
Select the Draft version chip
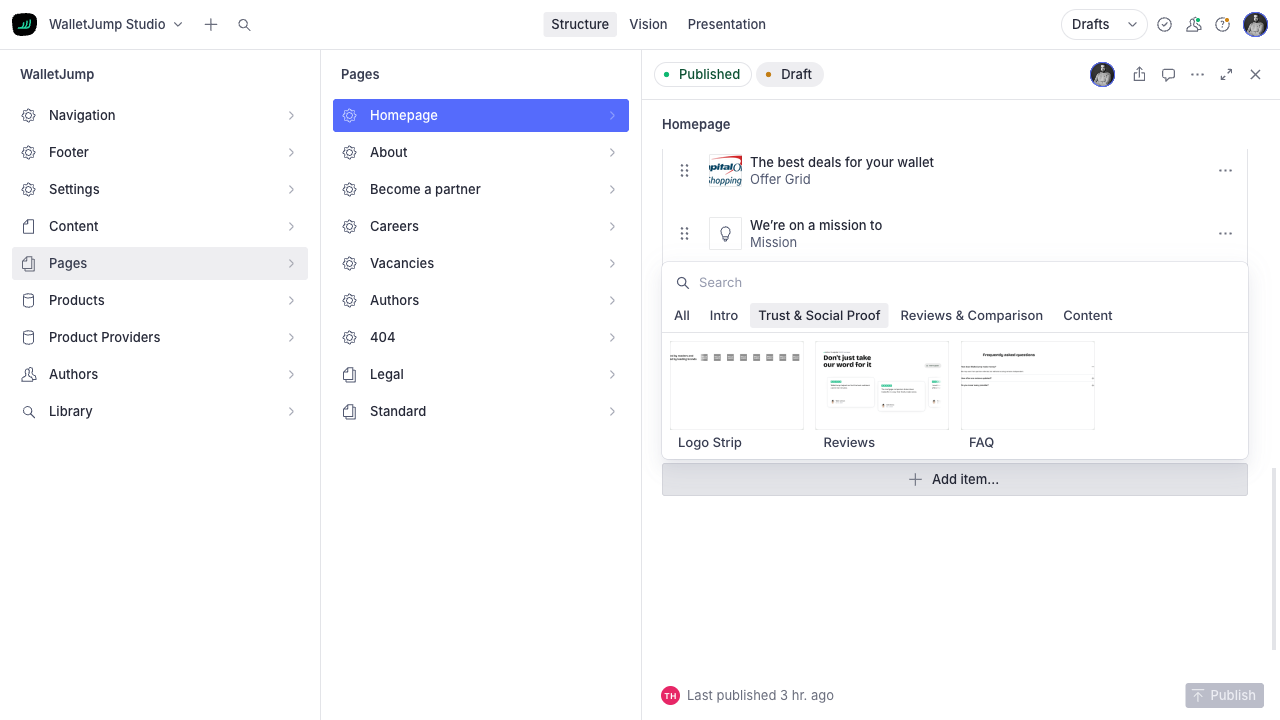[790, 74]
